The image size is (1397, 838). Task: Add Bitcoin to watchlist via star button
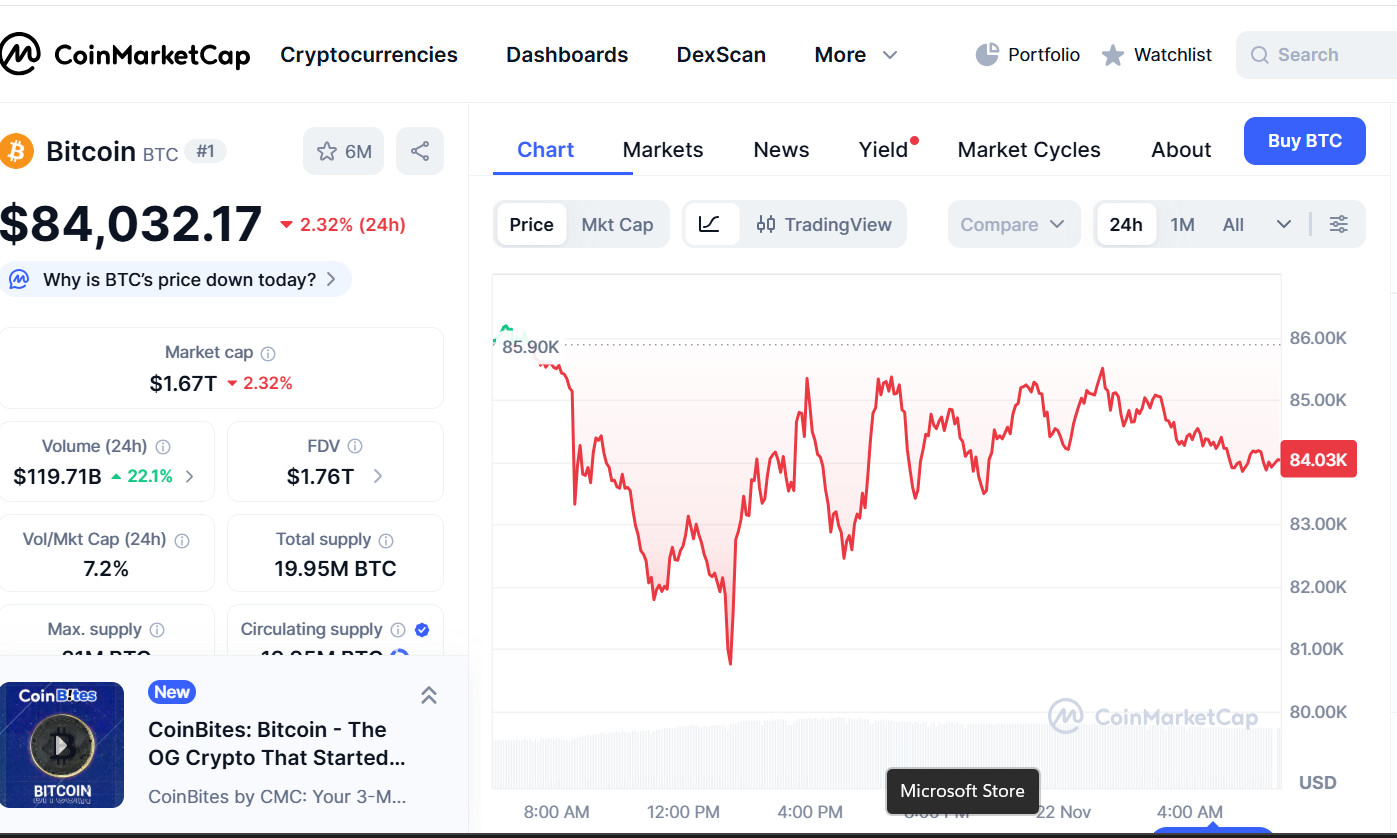[x=343, y=151]
